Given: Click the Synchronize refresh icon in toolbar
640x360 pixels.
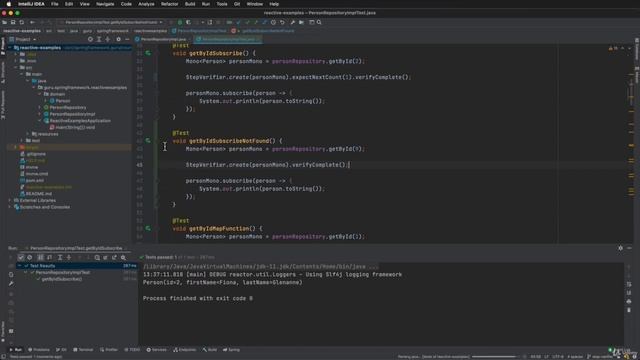Looking at the screenshot, I should [22, 22].
